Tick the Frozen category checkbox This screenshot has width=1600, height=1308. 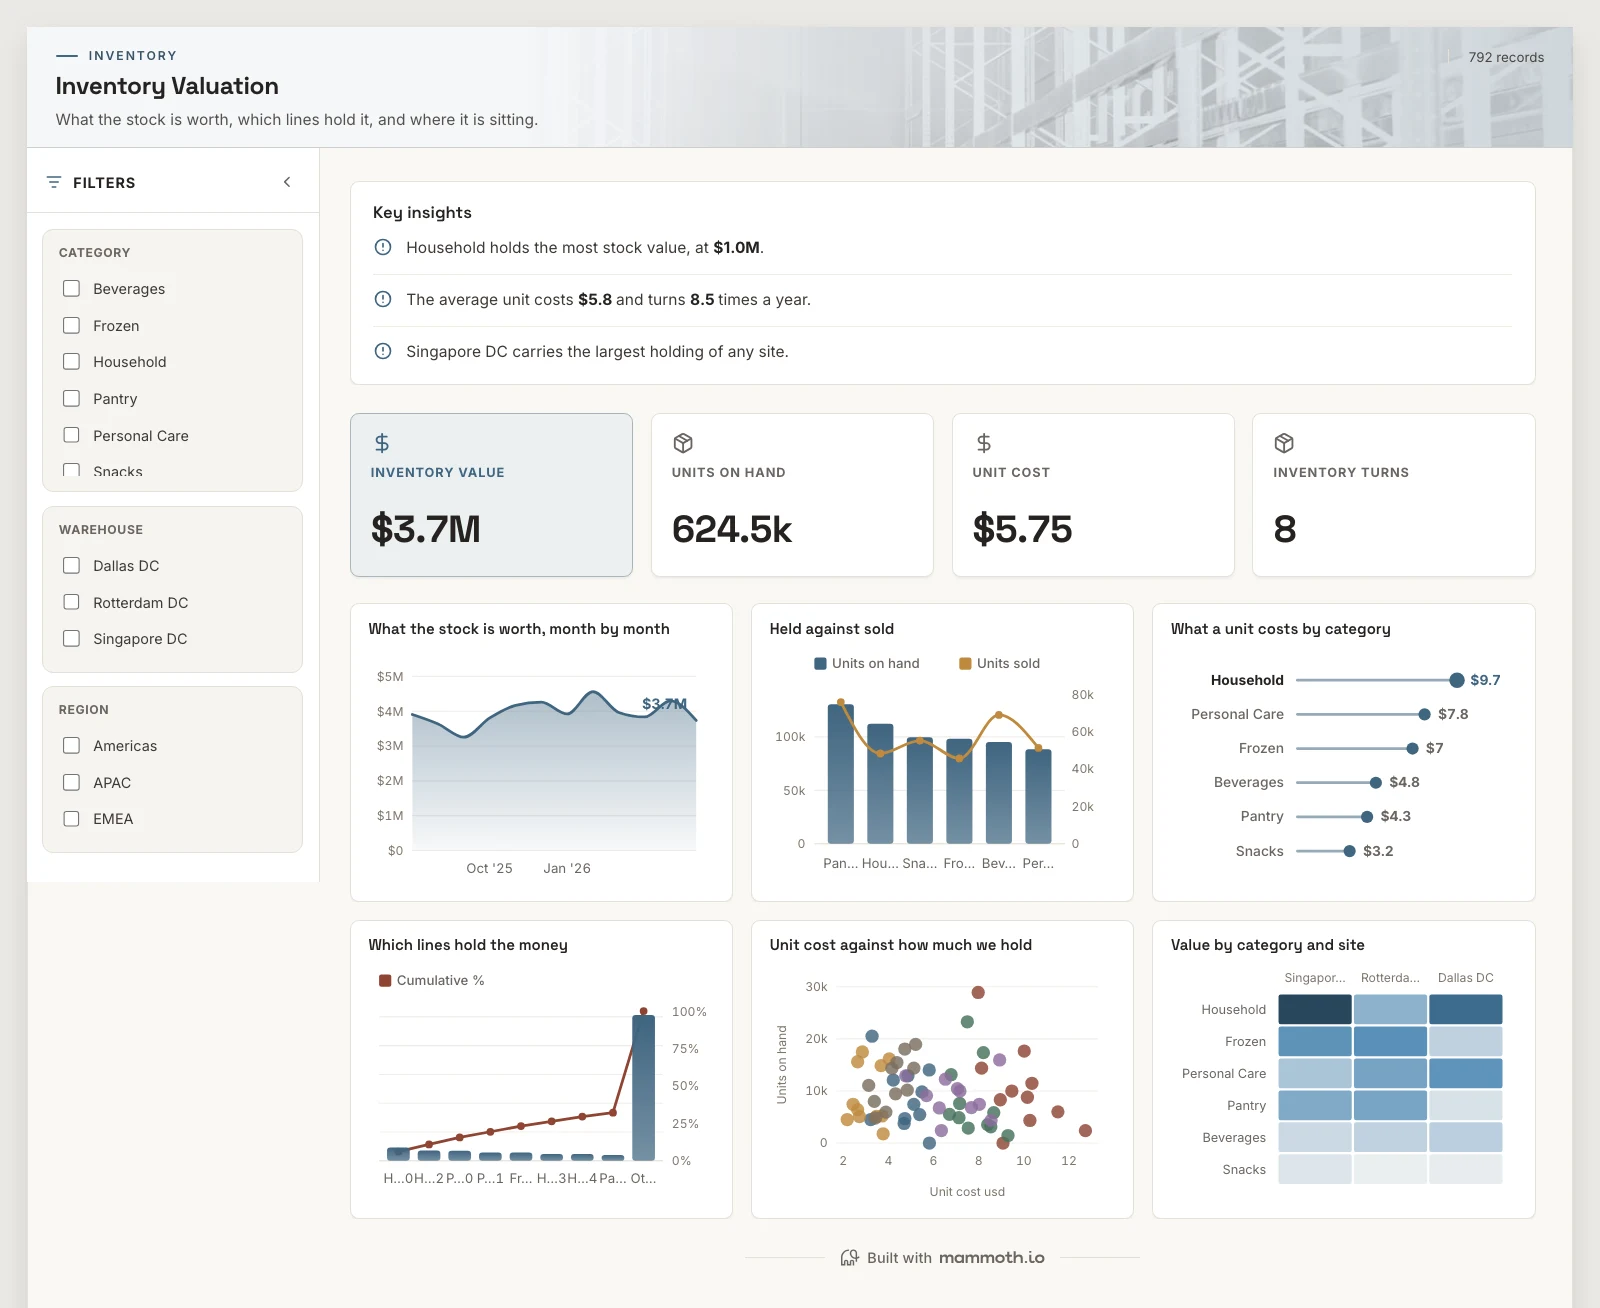(x=71, y=325)
